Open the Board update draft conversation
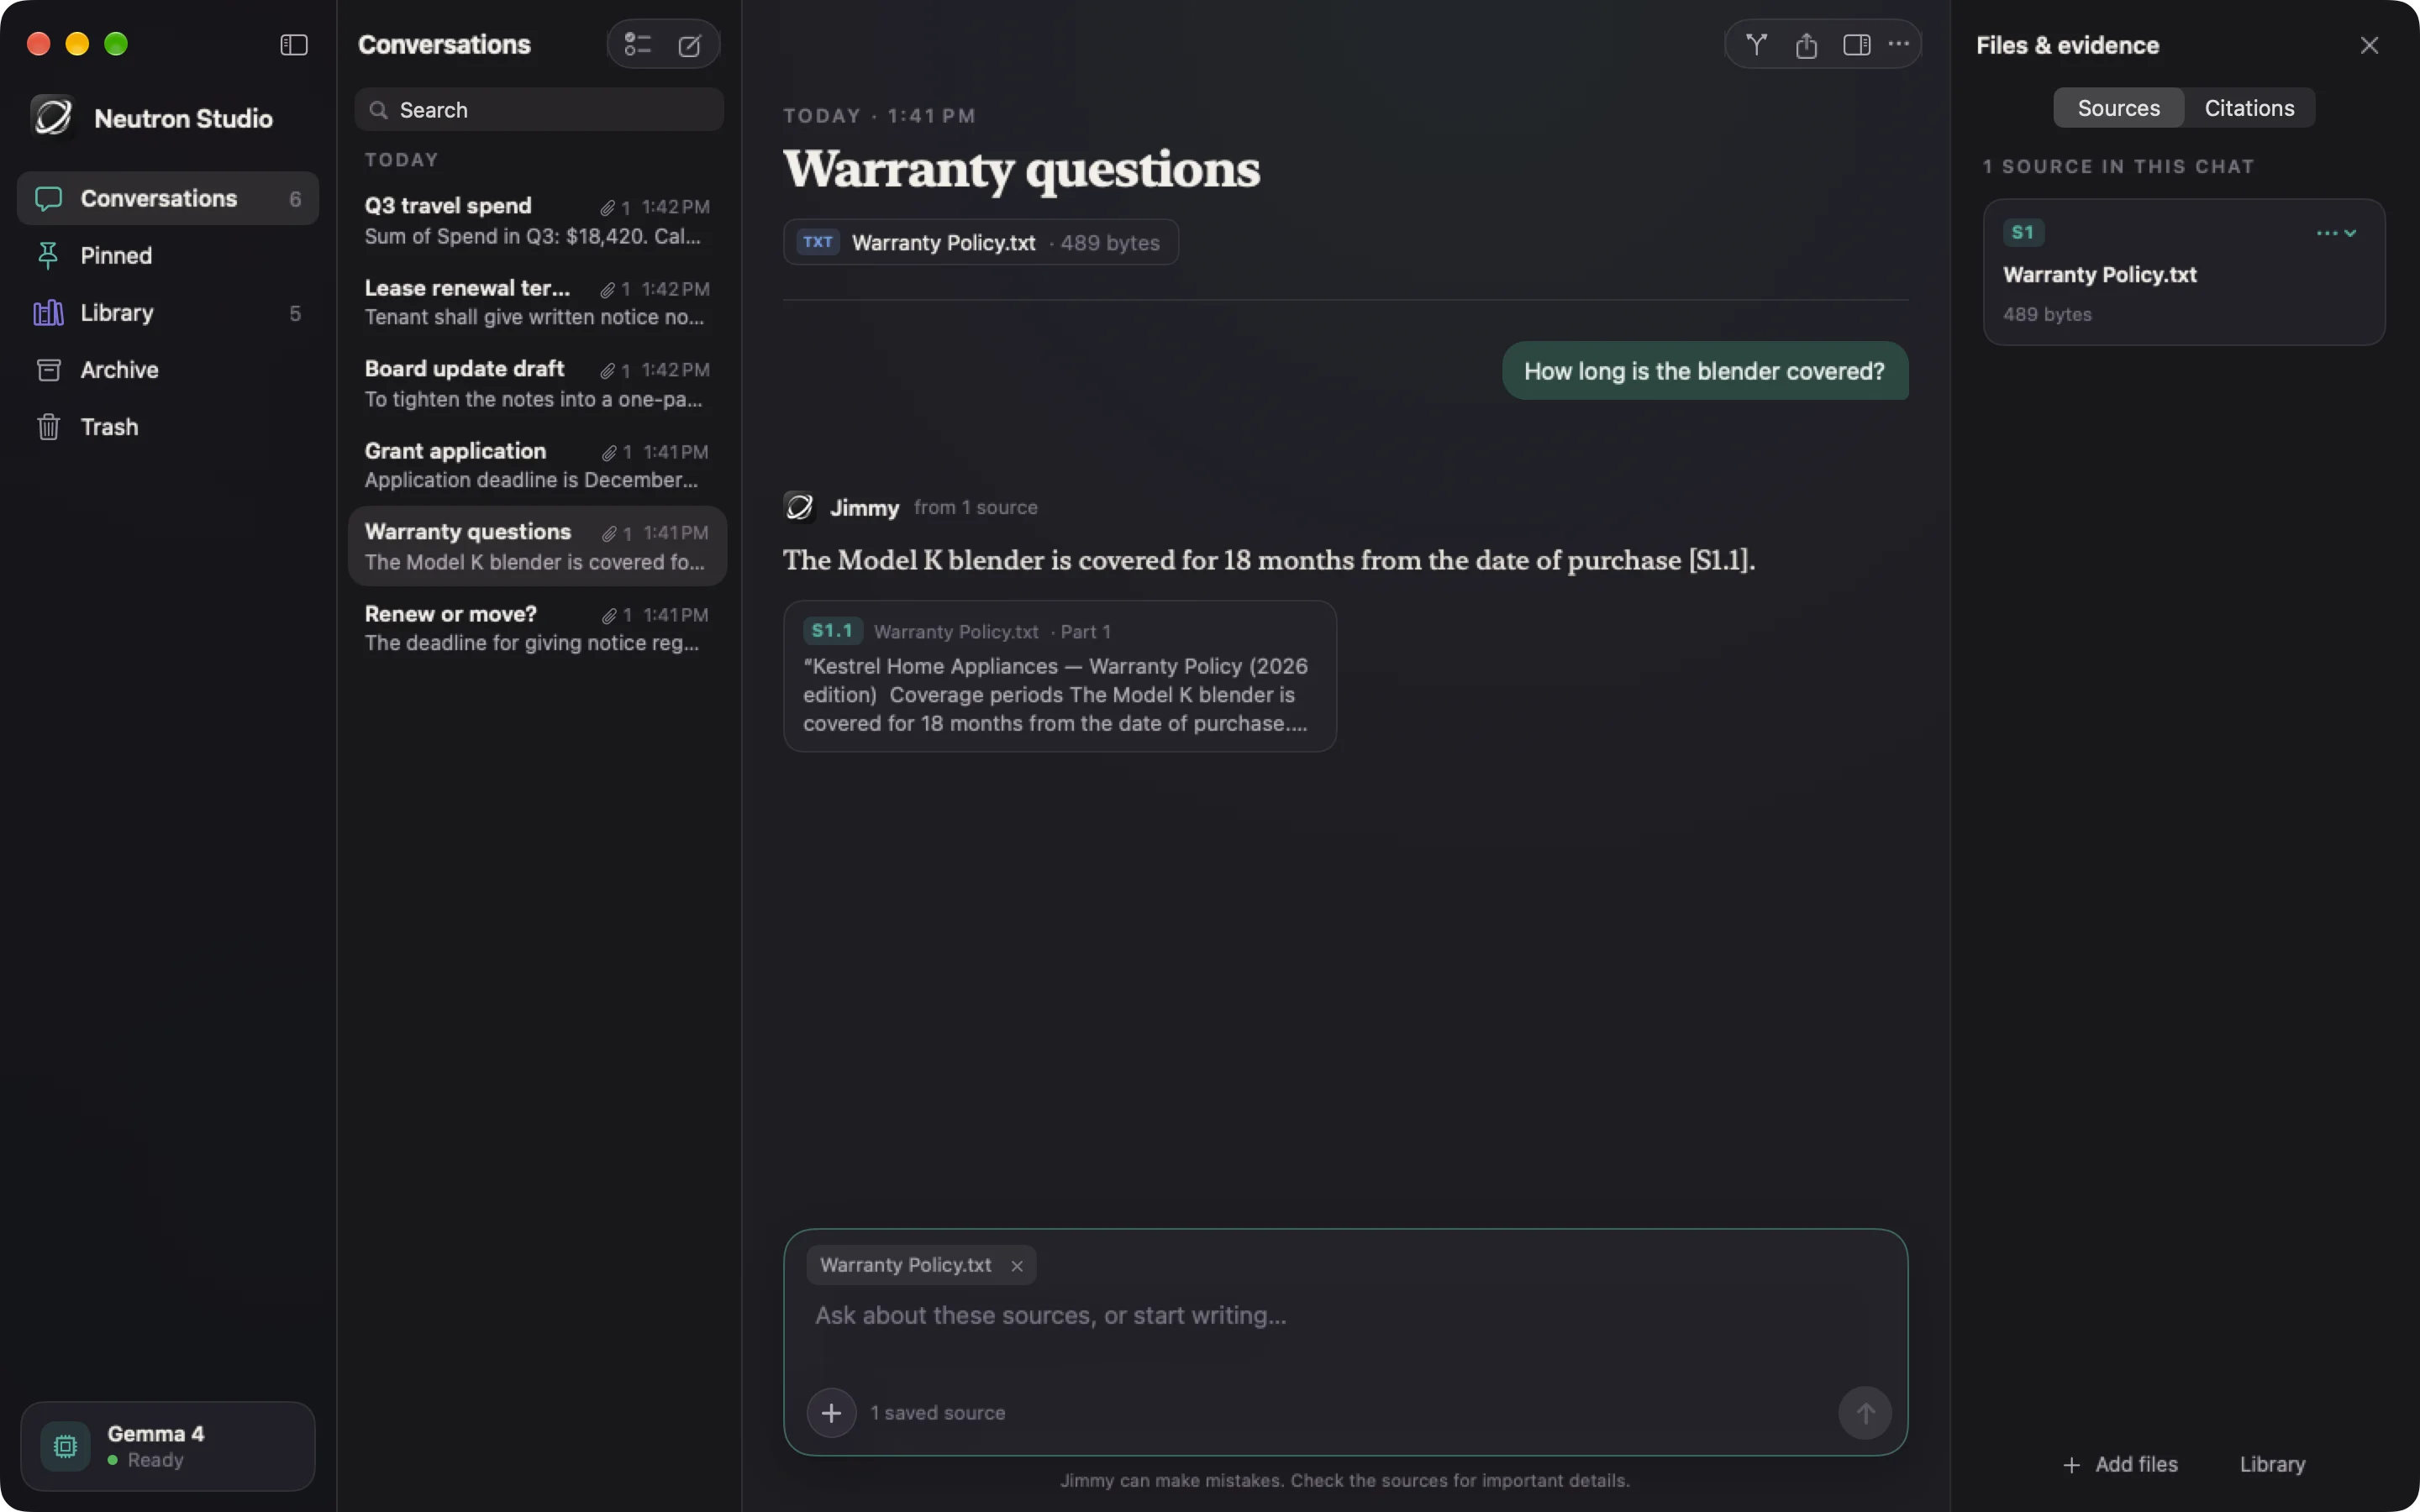Image resolution: width=2420 pixels, height=1512 pixels. click(x=537, y=384)
